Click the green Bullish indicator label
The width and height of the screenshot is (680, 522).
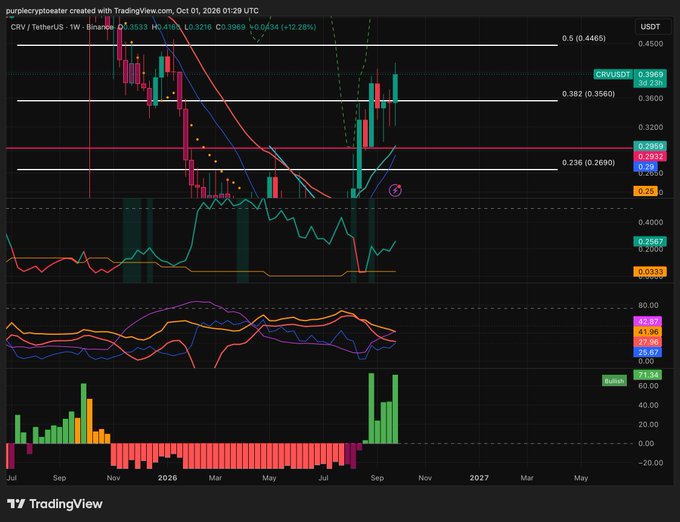pyautogui.click(x=614, y=381)
